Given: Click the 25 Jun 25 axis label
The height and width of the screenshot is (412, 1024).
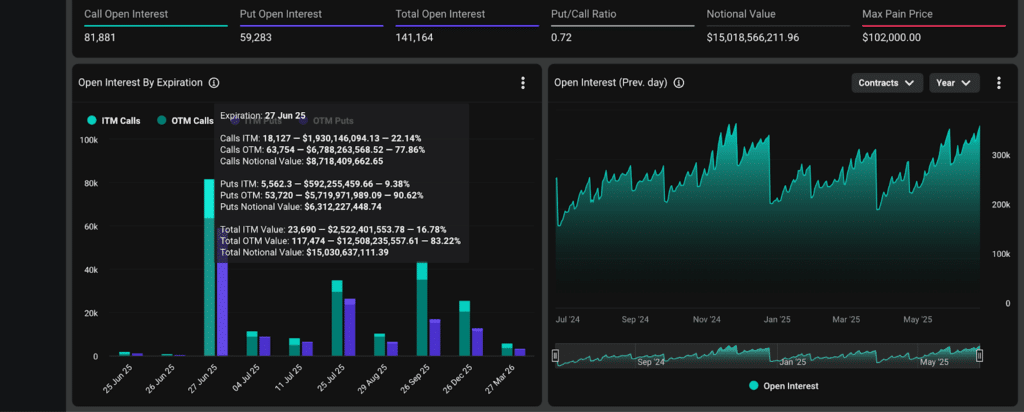Looking at the screenshot, I should 117,377.
